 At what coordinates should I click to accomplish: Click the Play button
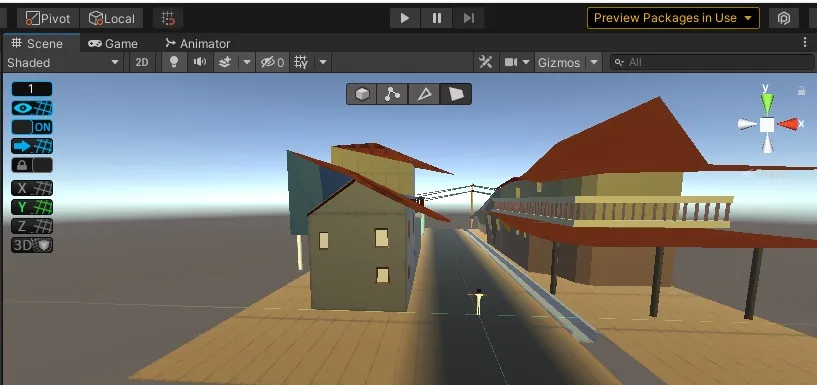(405, 18)
